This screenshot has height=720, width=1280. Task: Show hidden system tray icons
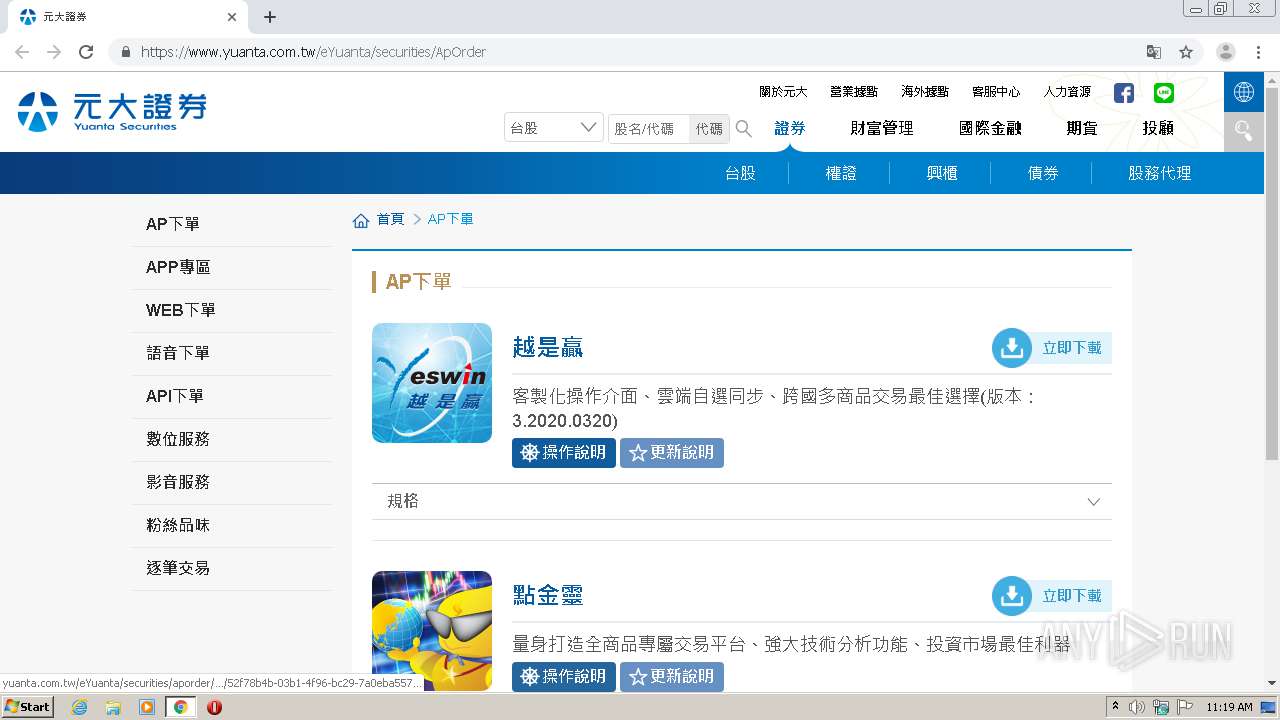[1115, 707]
